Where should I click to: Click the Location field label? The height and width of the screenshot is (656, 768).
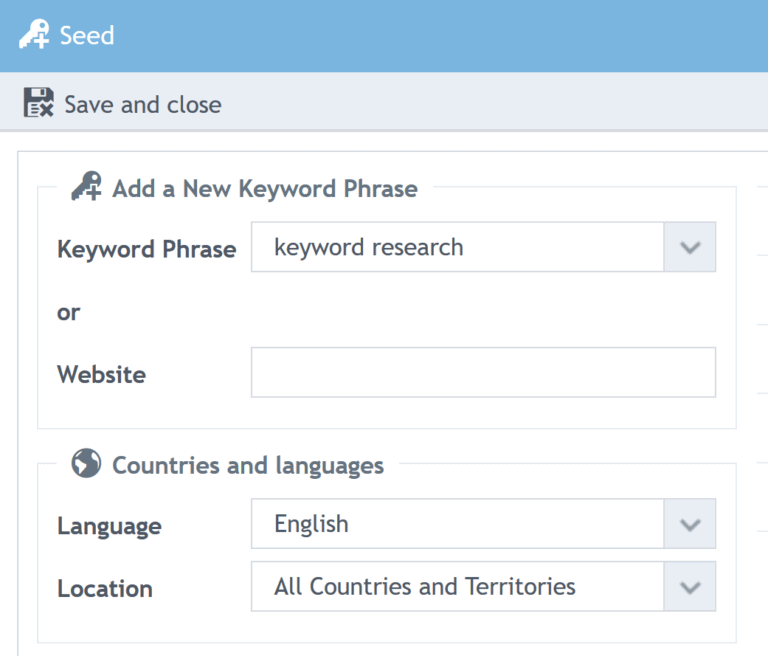(105, 589)
